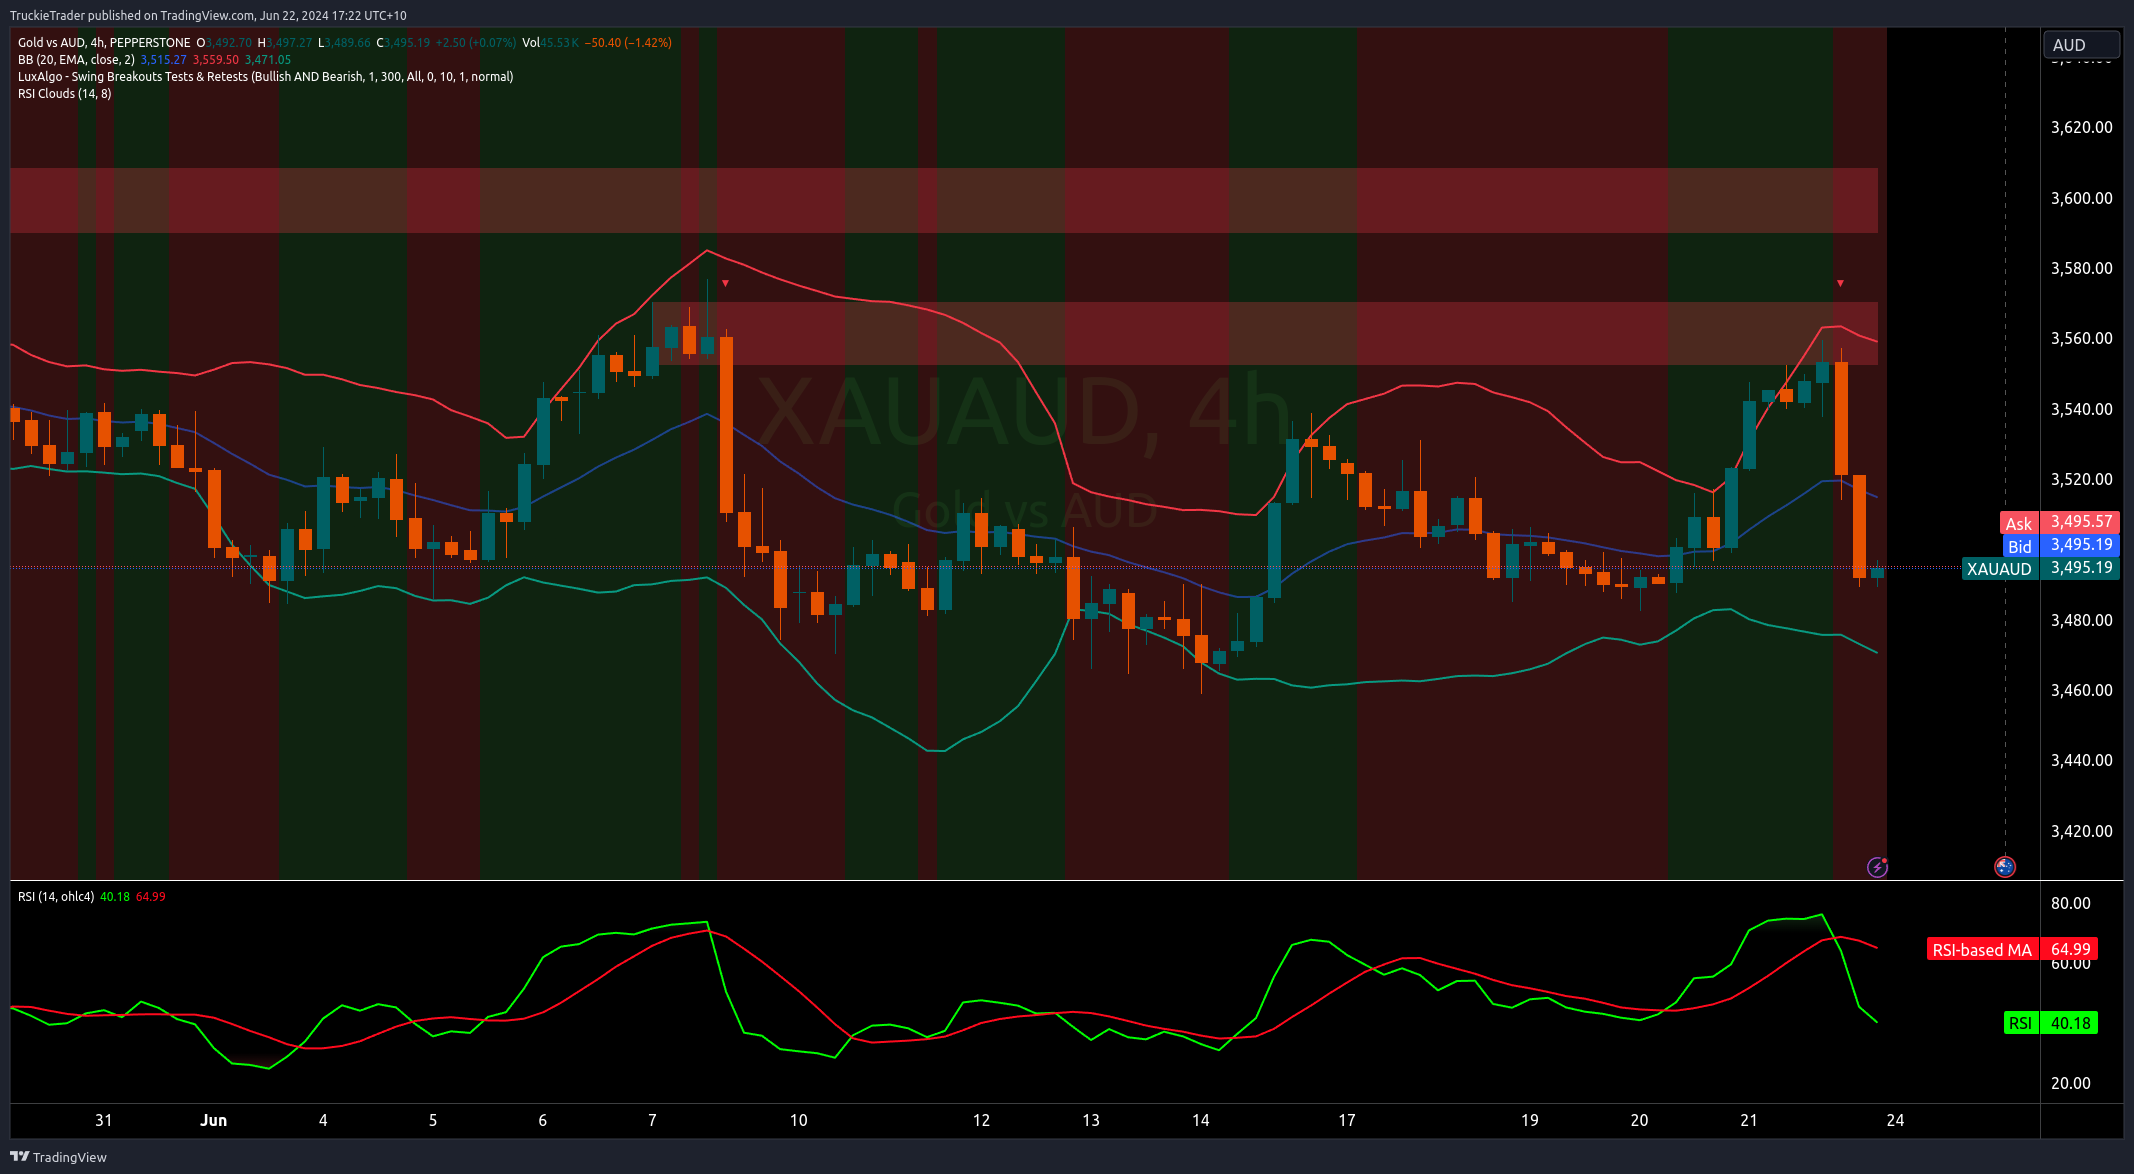The height and width of the screenshot is (1174, 2134).
Task: Select the BB (20, EMA, close, 2) indicator legend
Action: pos(76,60)
